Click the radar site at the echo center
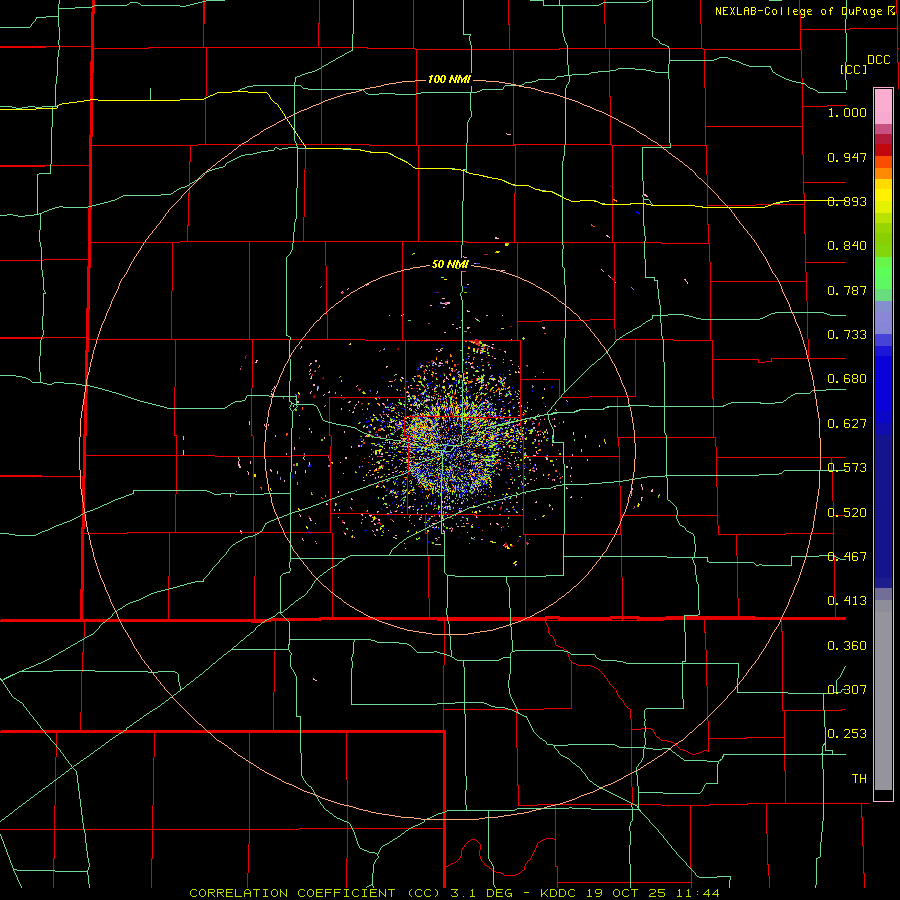 coord(451,446)
